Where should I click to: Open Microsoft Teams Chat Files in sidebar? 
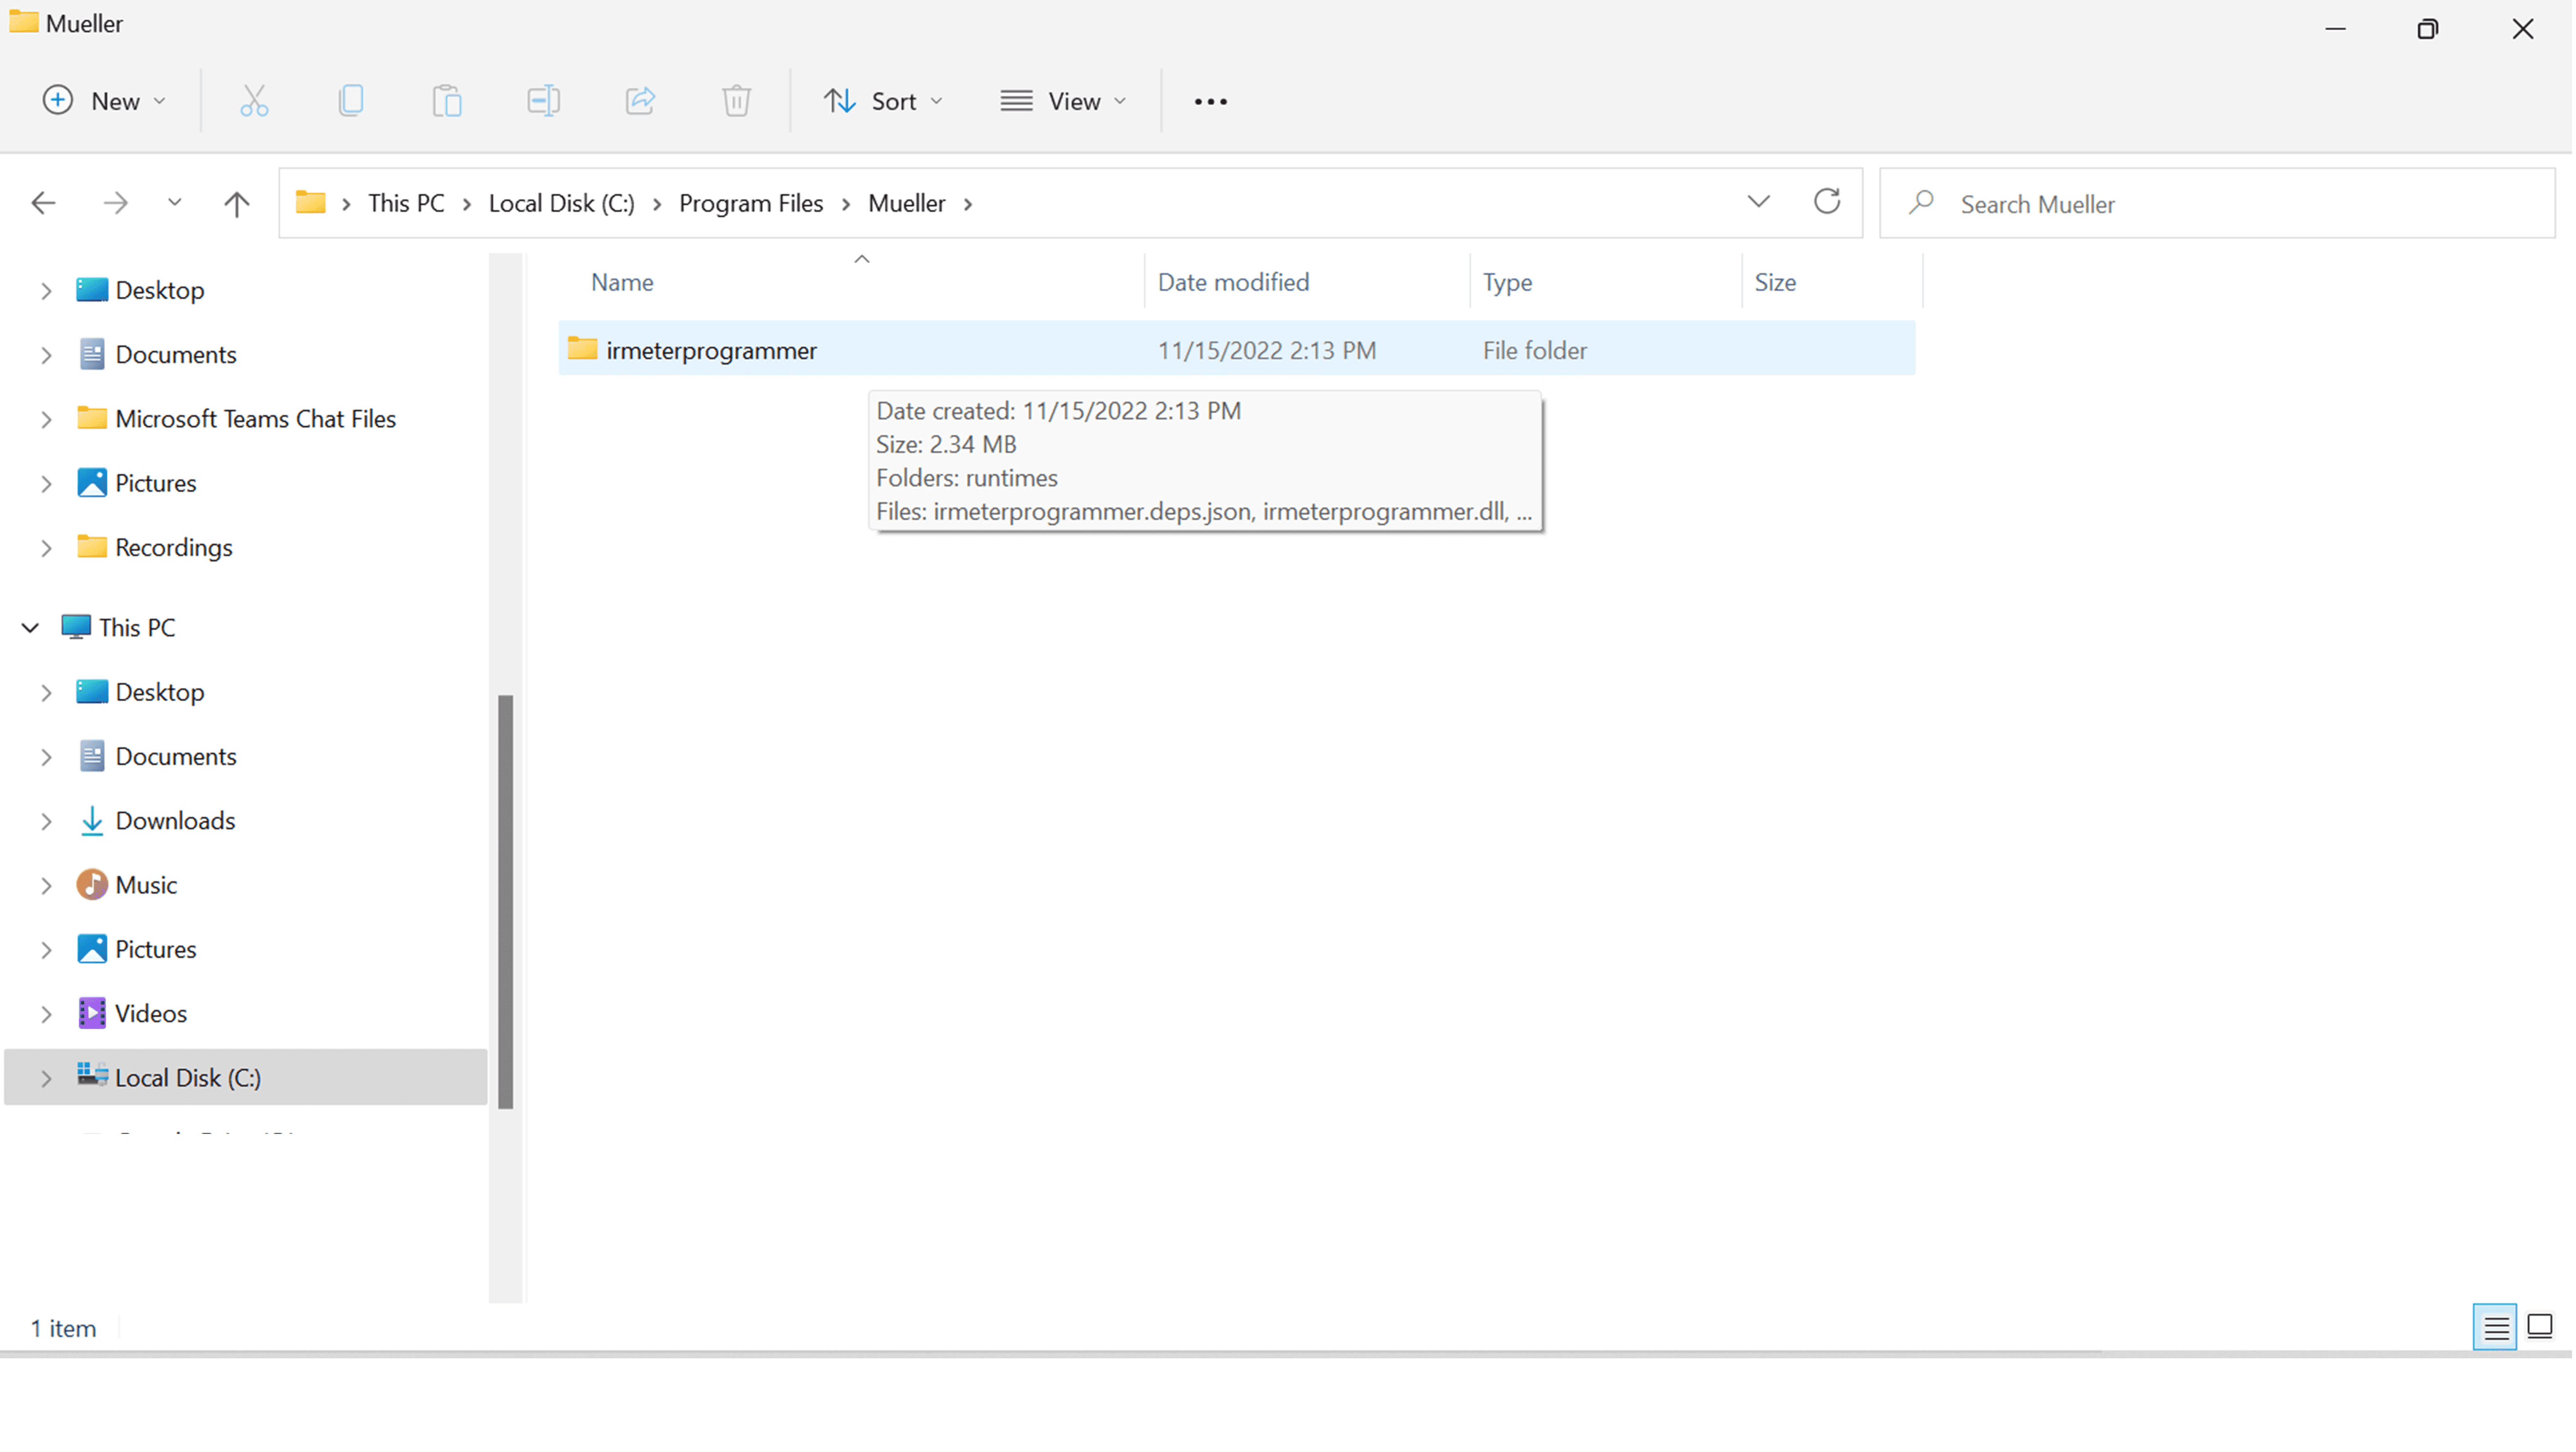256,419
